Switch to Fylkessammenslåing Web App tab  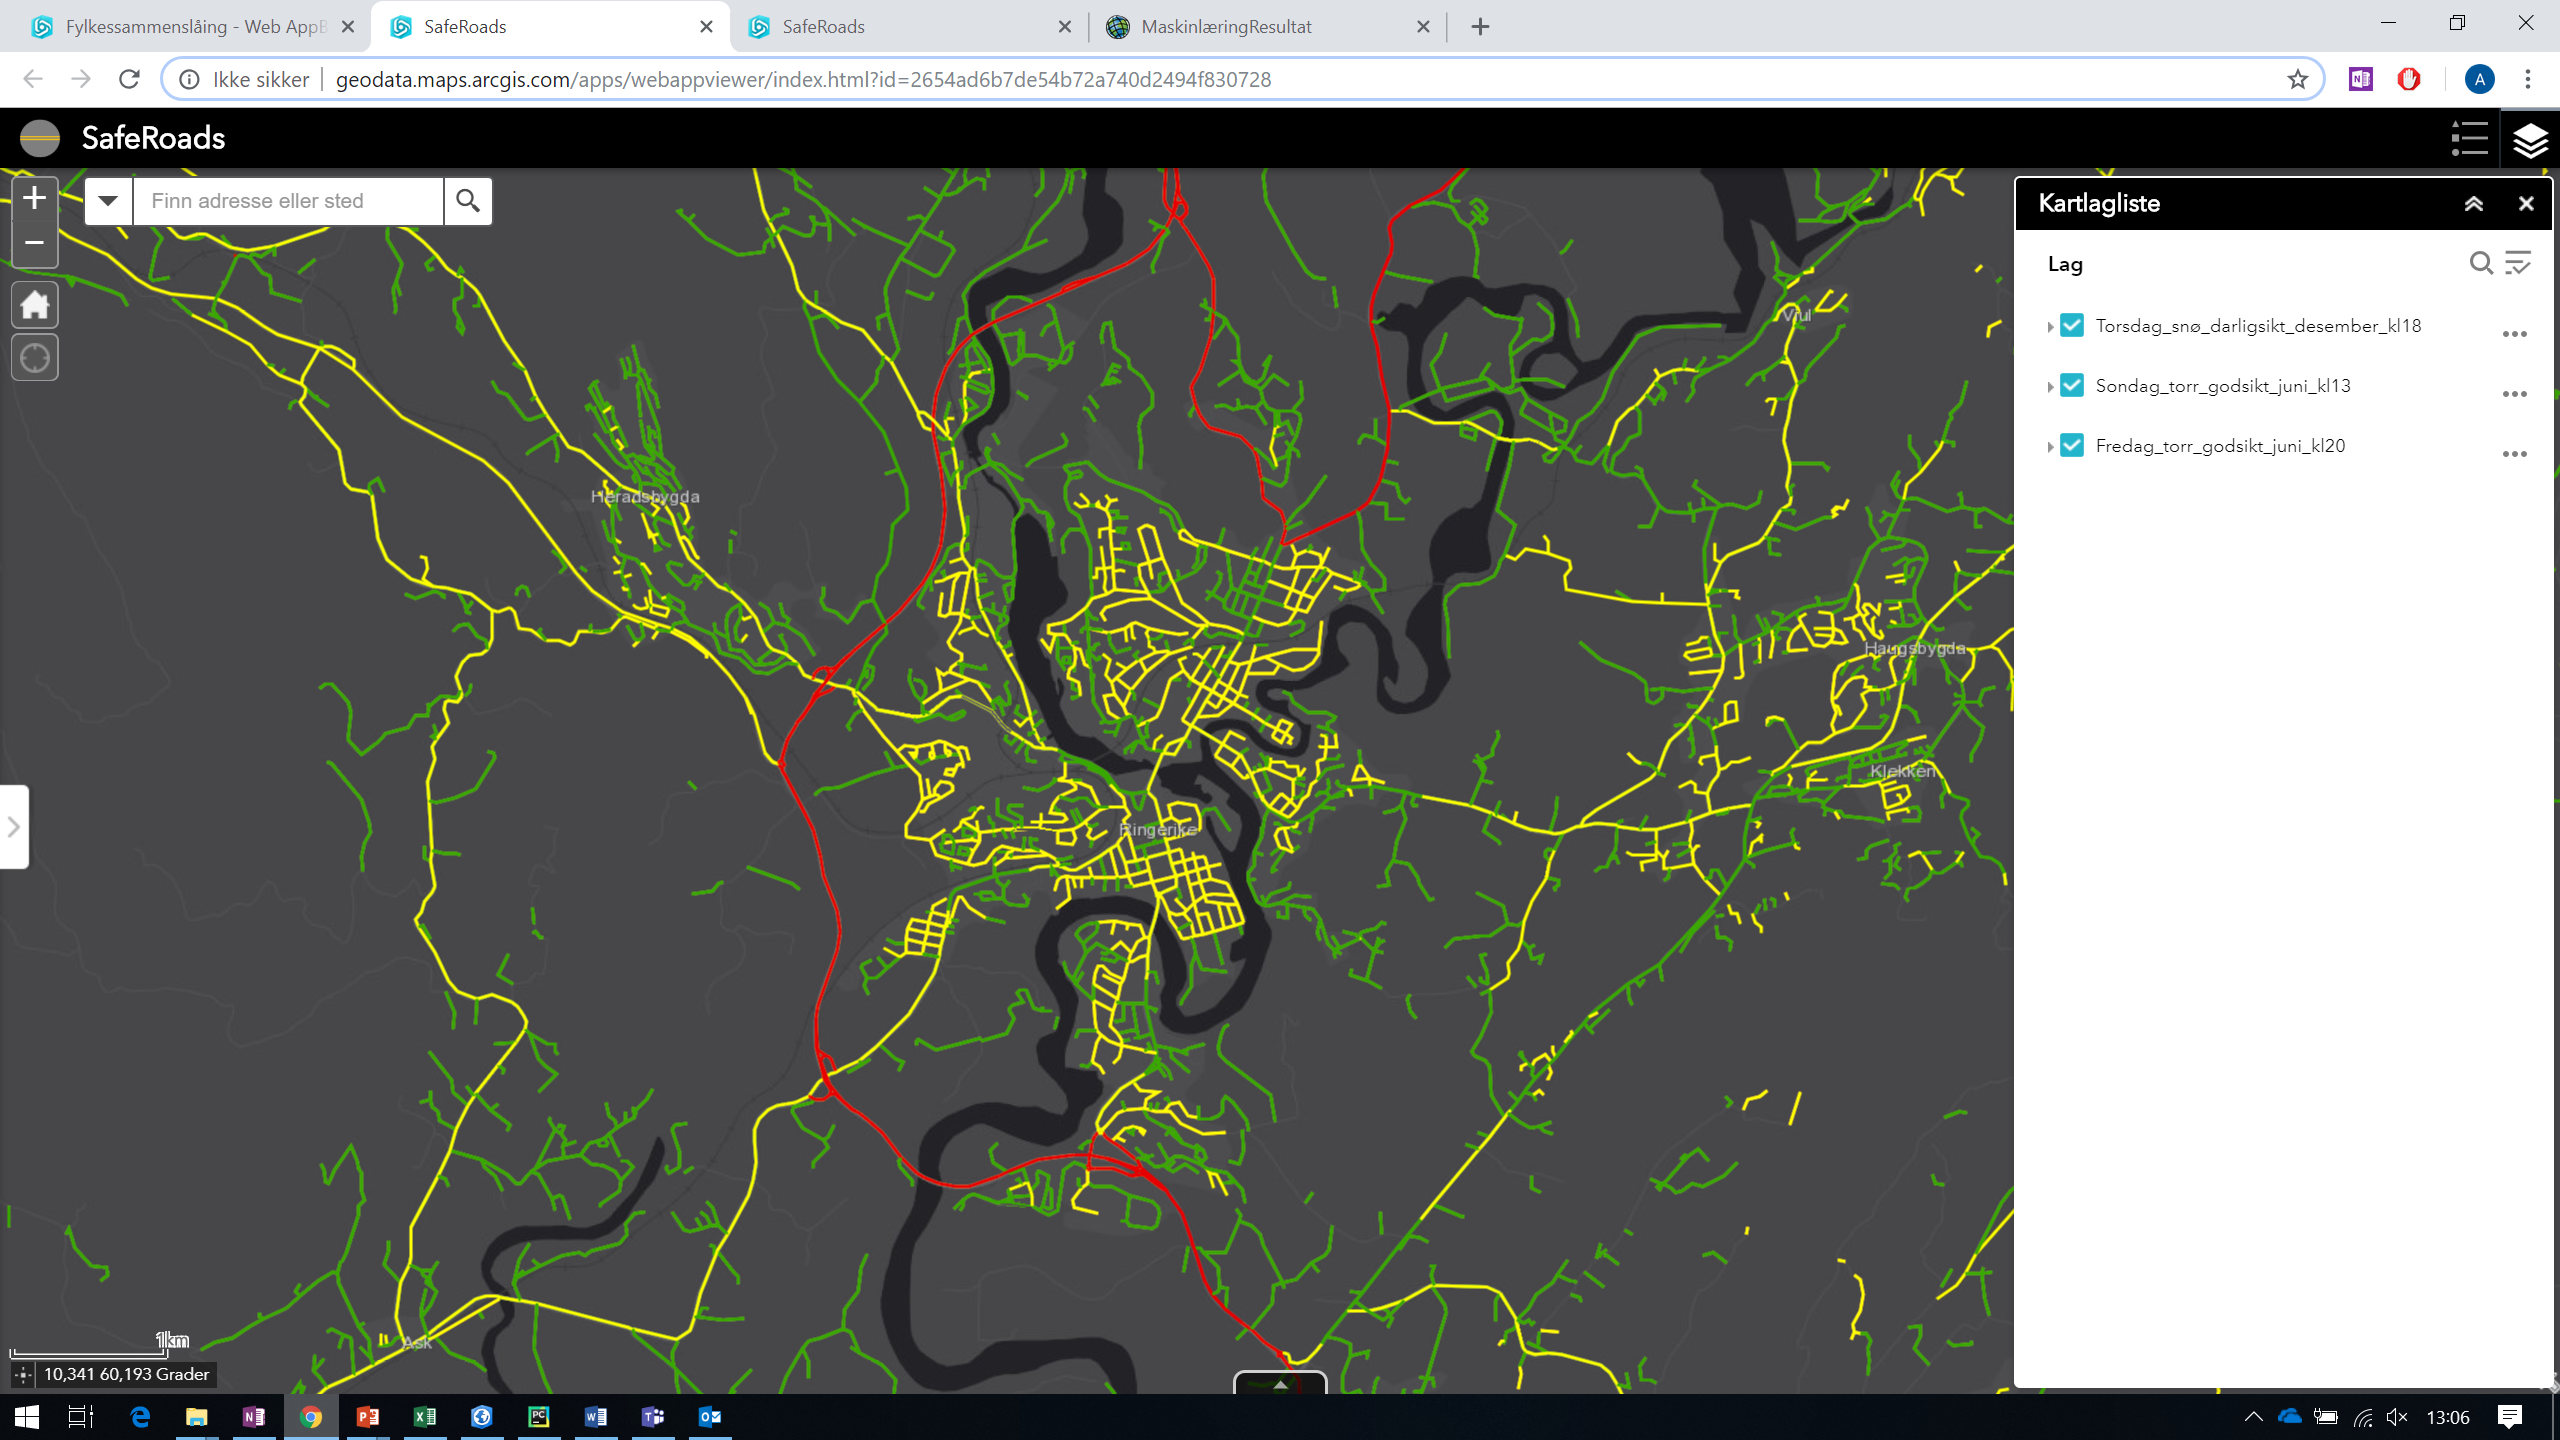tap(195, 27)
